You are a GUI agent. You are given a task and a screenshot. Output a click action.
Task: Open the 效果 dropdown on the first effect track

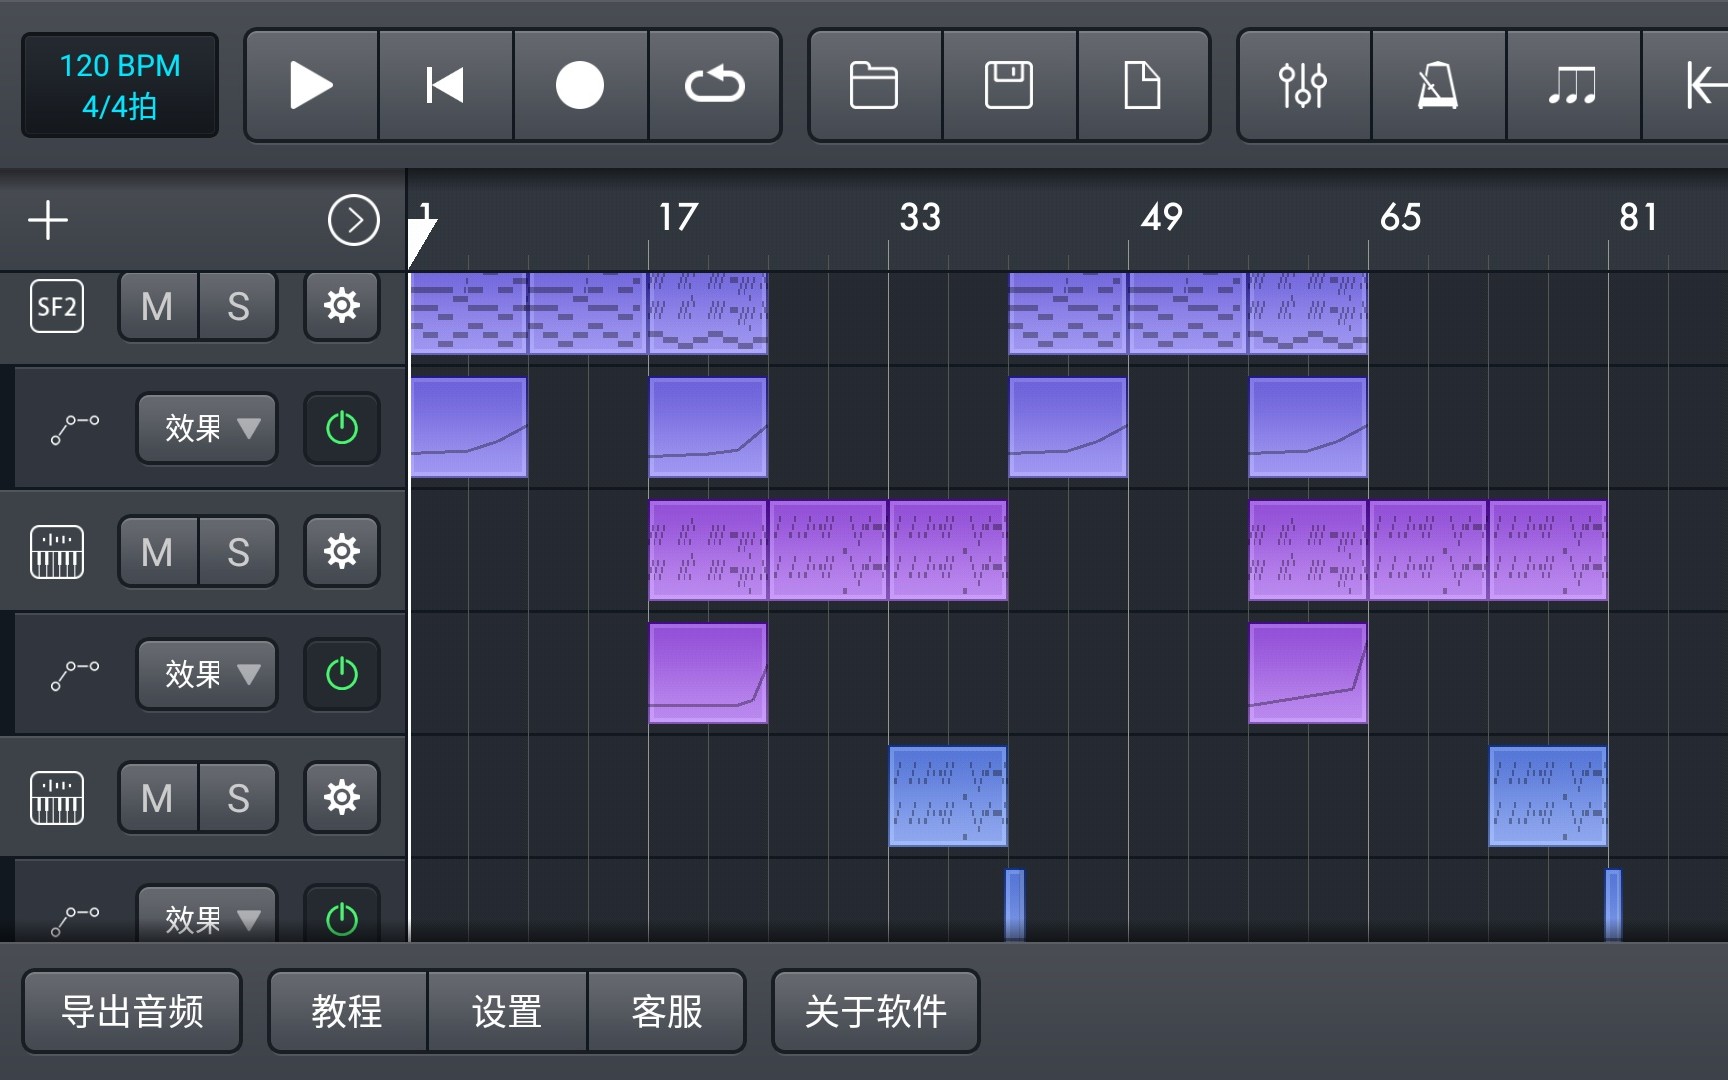[207, 428]
